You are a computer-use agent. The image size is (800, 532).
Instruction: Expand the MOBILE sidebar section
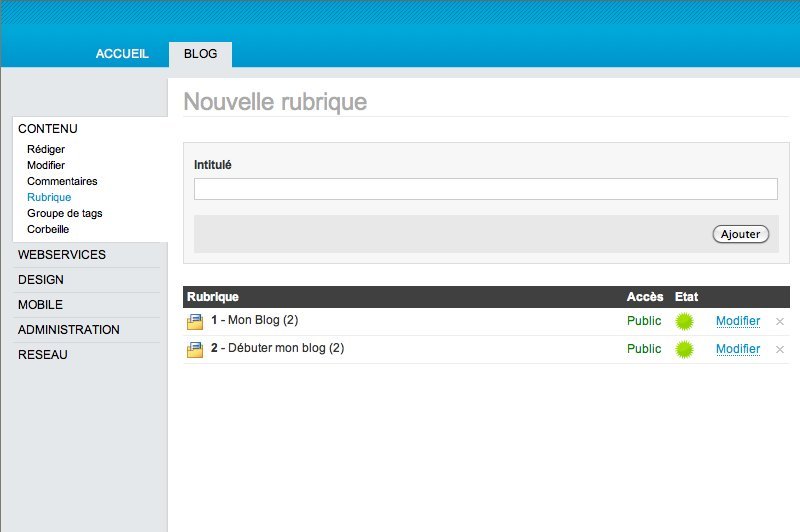tap(41, 305)
